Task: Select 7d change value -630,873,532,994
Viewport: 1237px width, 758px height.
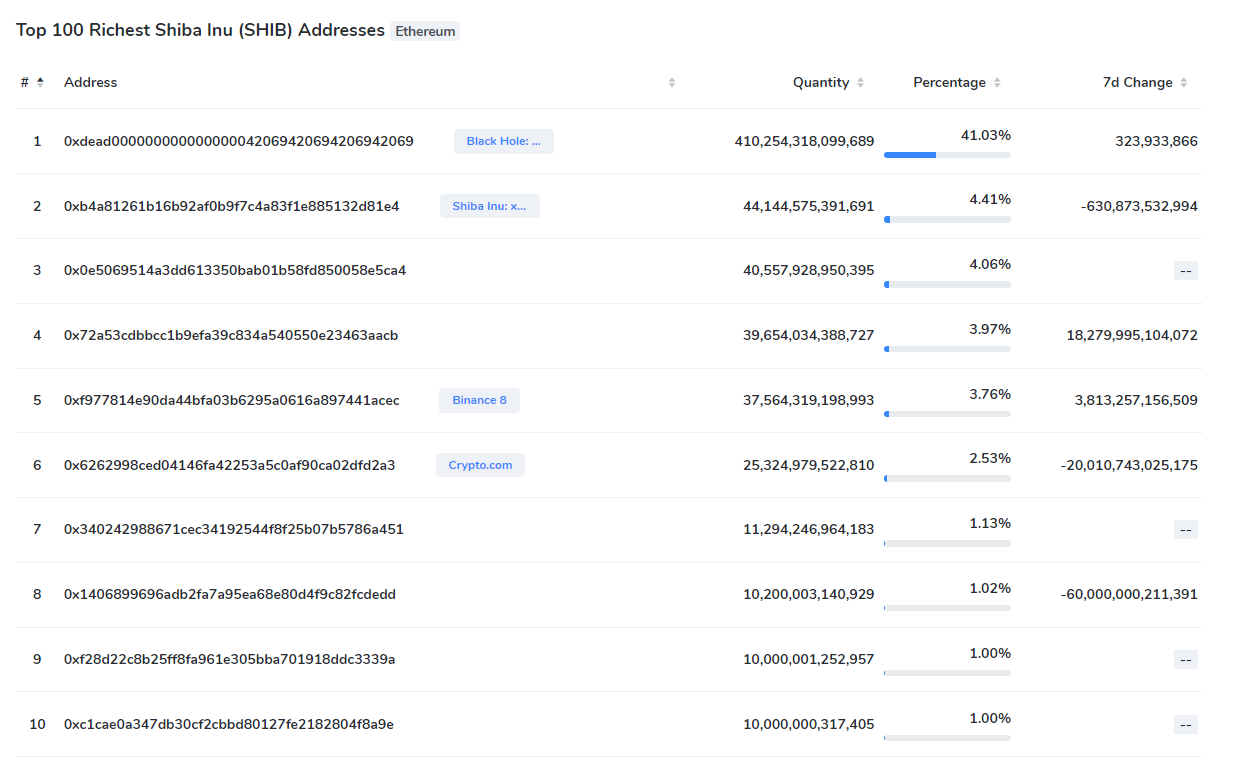Action: 1139,206
